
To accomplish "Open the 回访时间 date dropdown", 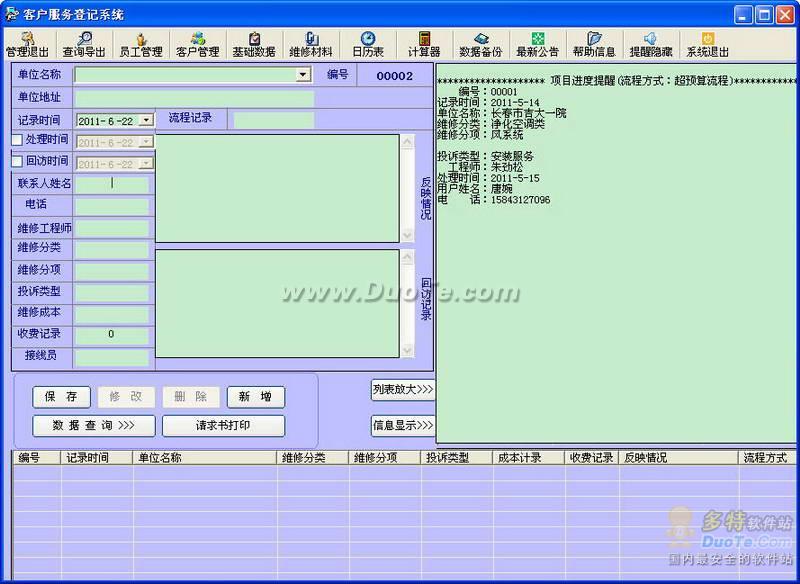I will pos(146,164).
